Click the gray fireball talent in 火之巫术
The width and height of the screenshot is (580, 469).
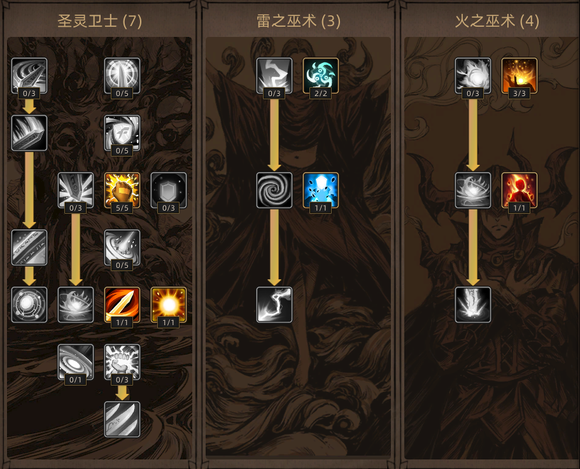click(x=473, y=75)
